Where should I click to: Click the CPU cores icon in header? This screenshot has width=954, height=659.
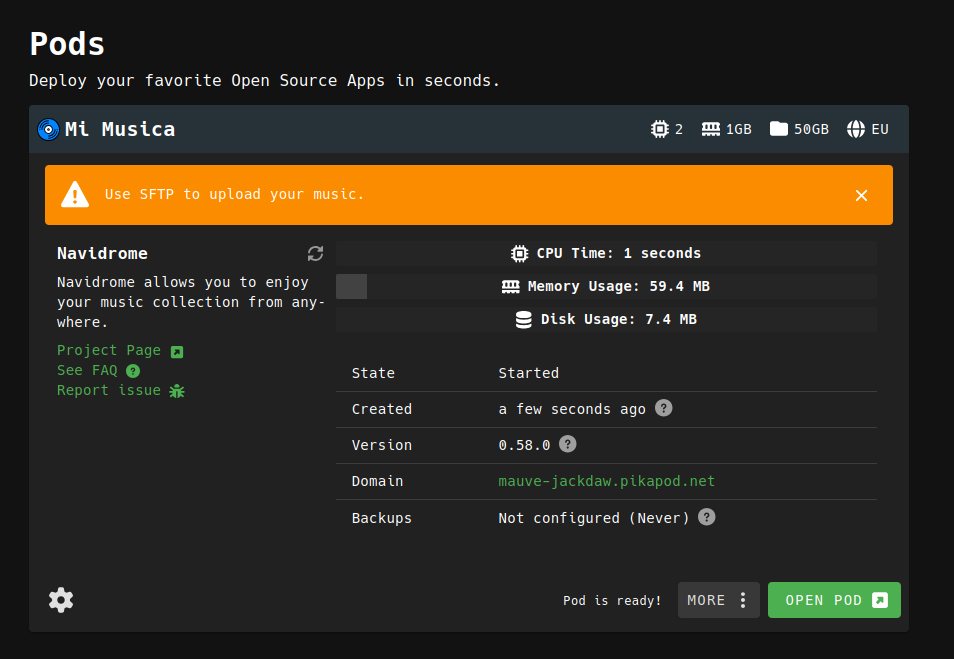pyautogui.click(x=660, y=129)
